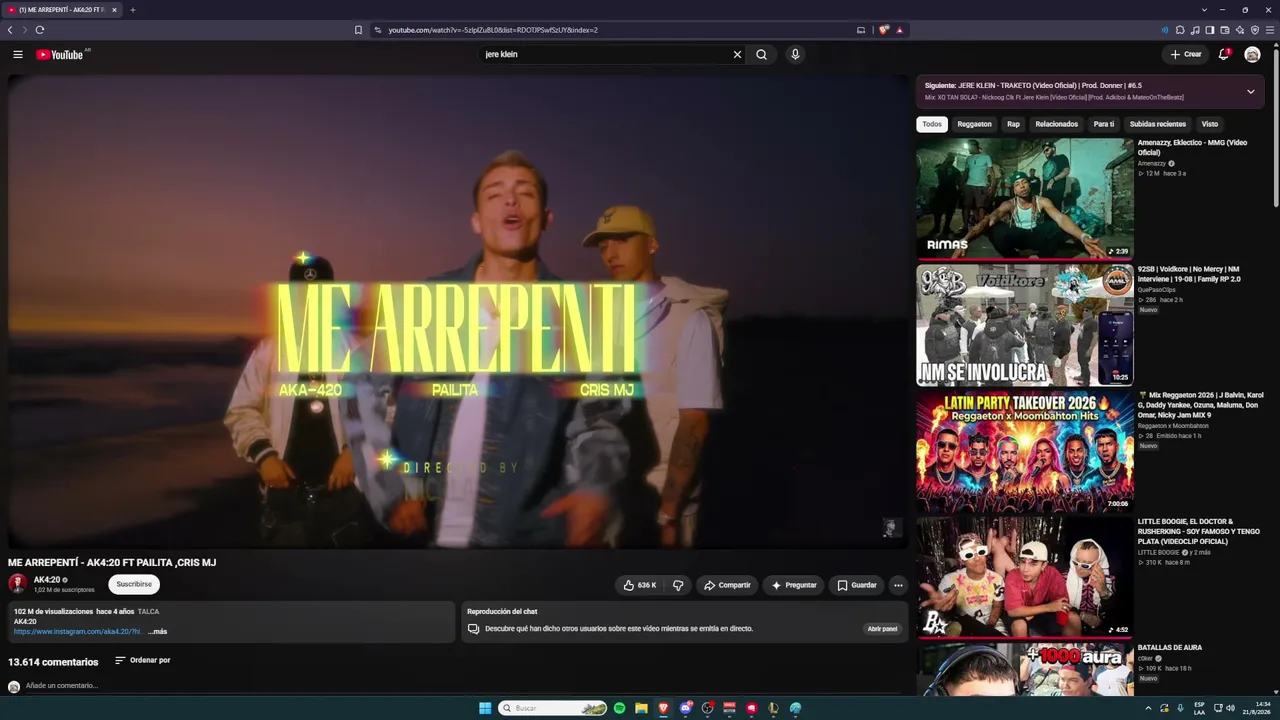The height and width of the screenshot is (720, 1280).
Task: Open the Instagram link in description
Action: [x=77, y=632]
